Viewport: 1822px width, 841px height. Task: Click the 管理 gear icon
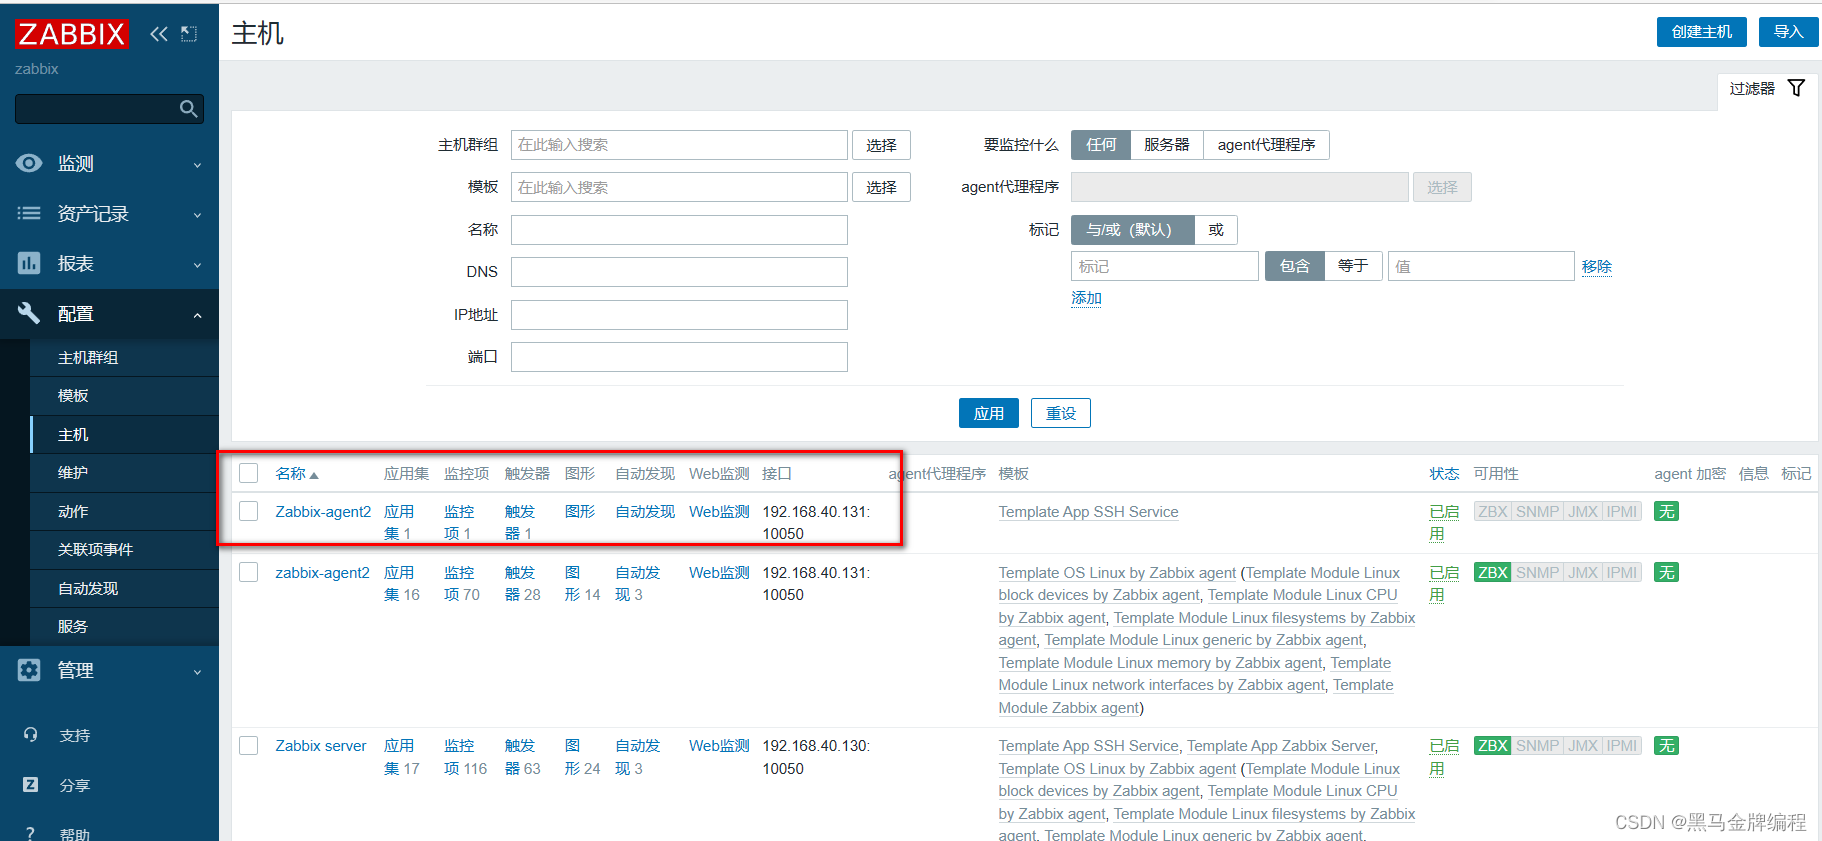[x=29, y=670]
